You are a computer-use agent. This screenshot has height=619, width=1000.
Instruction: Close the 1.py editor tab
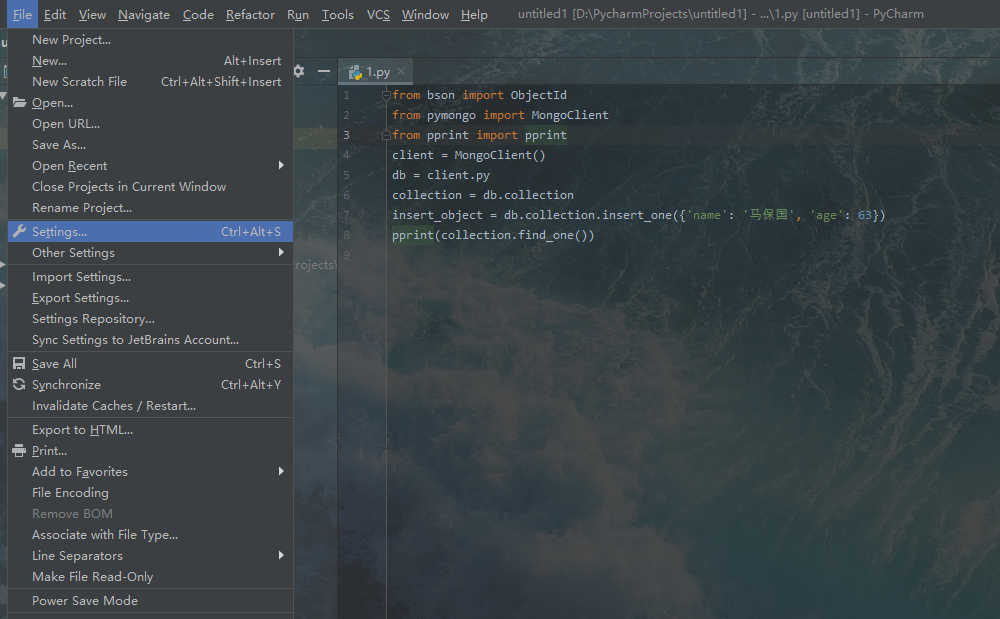pyautogui.click(x=401, y=71)
